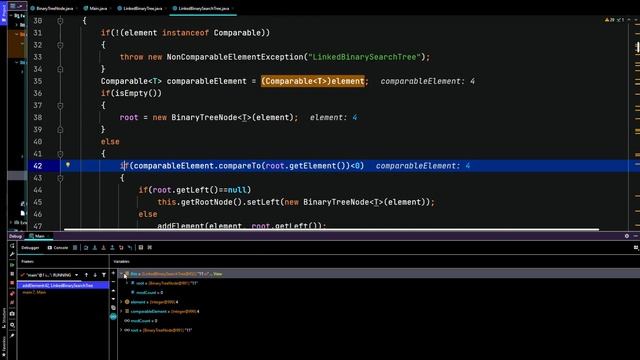
Task: Expand the element Integer variable
Action: point(121,302)
